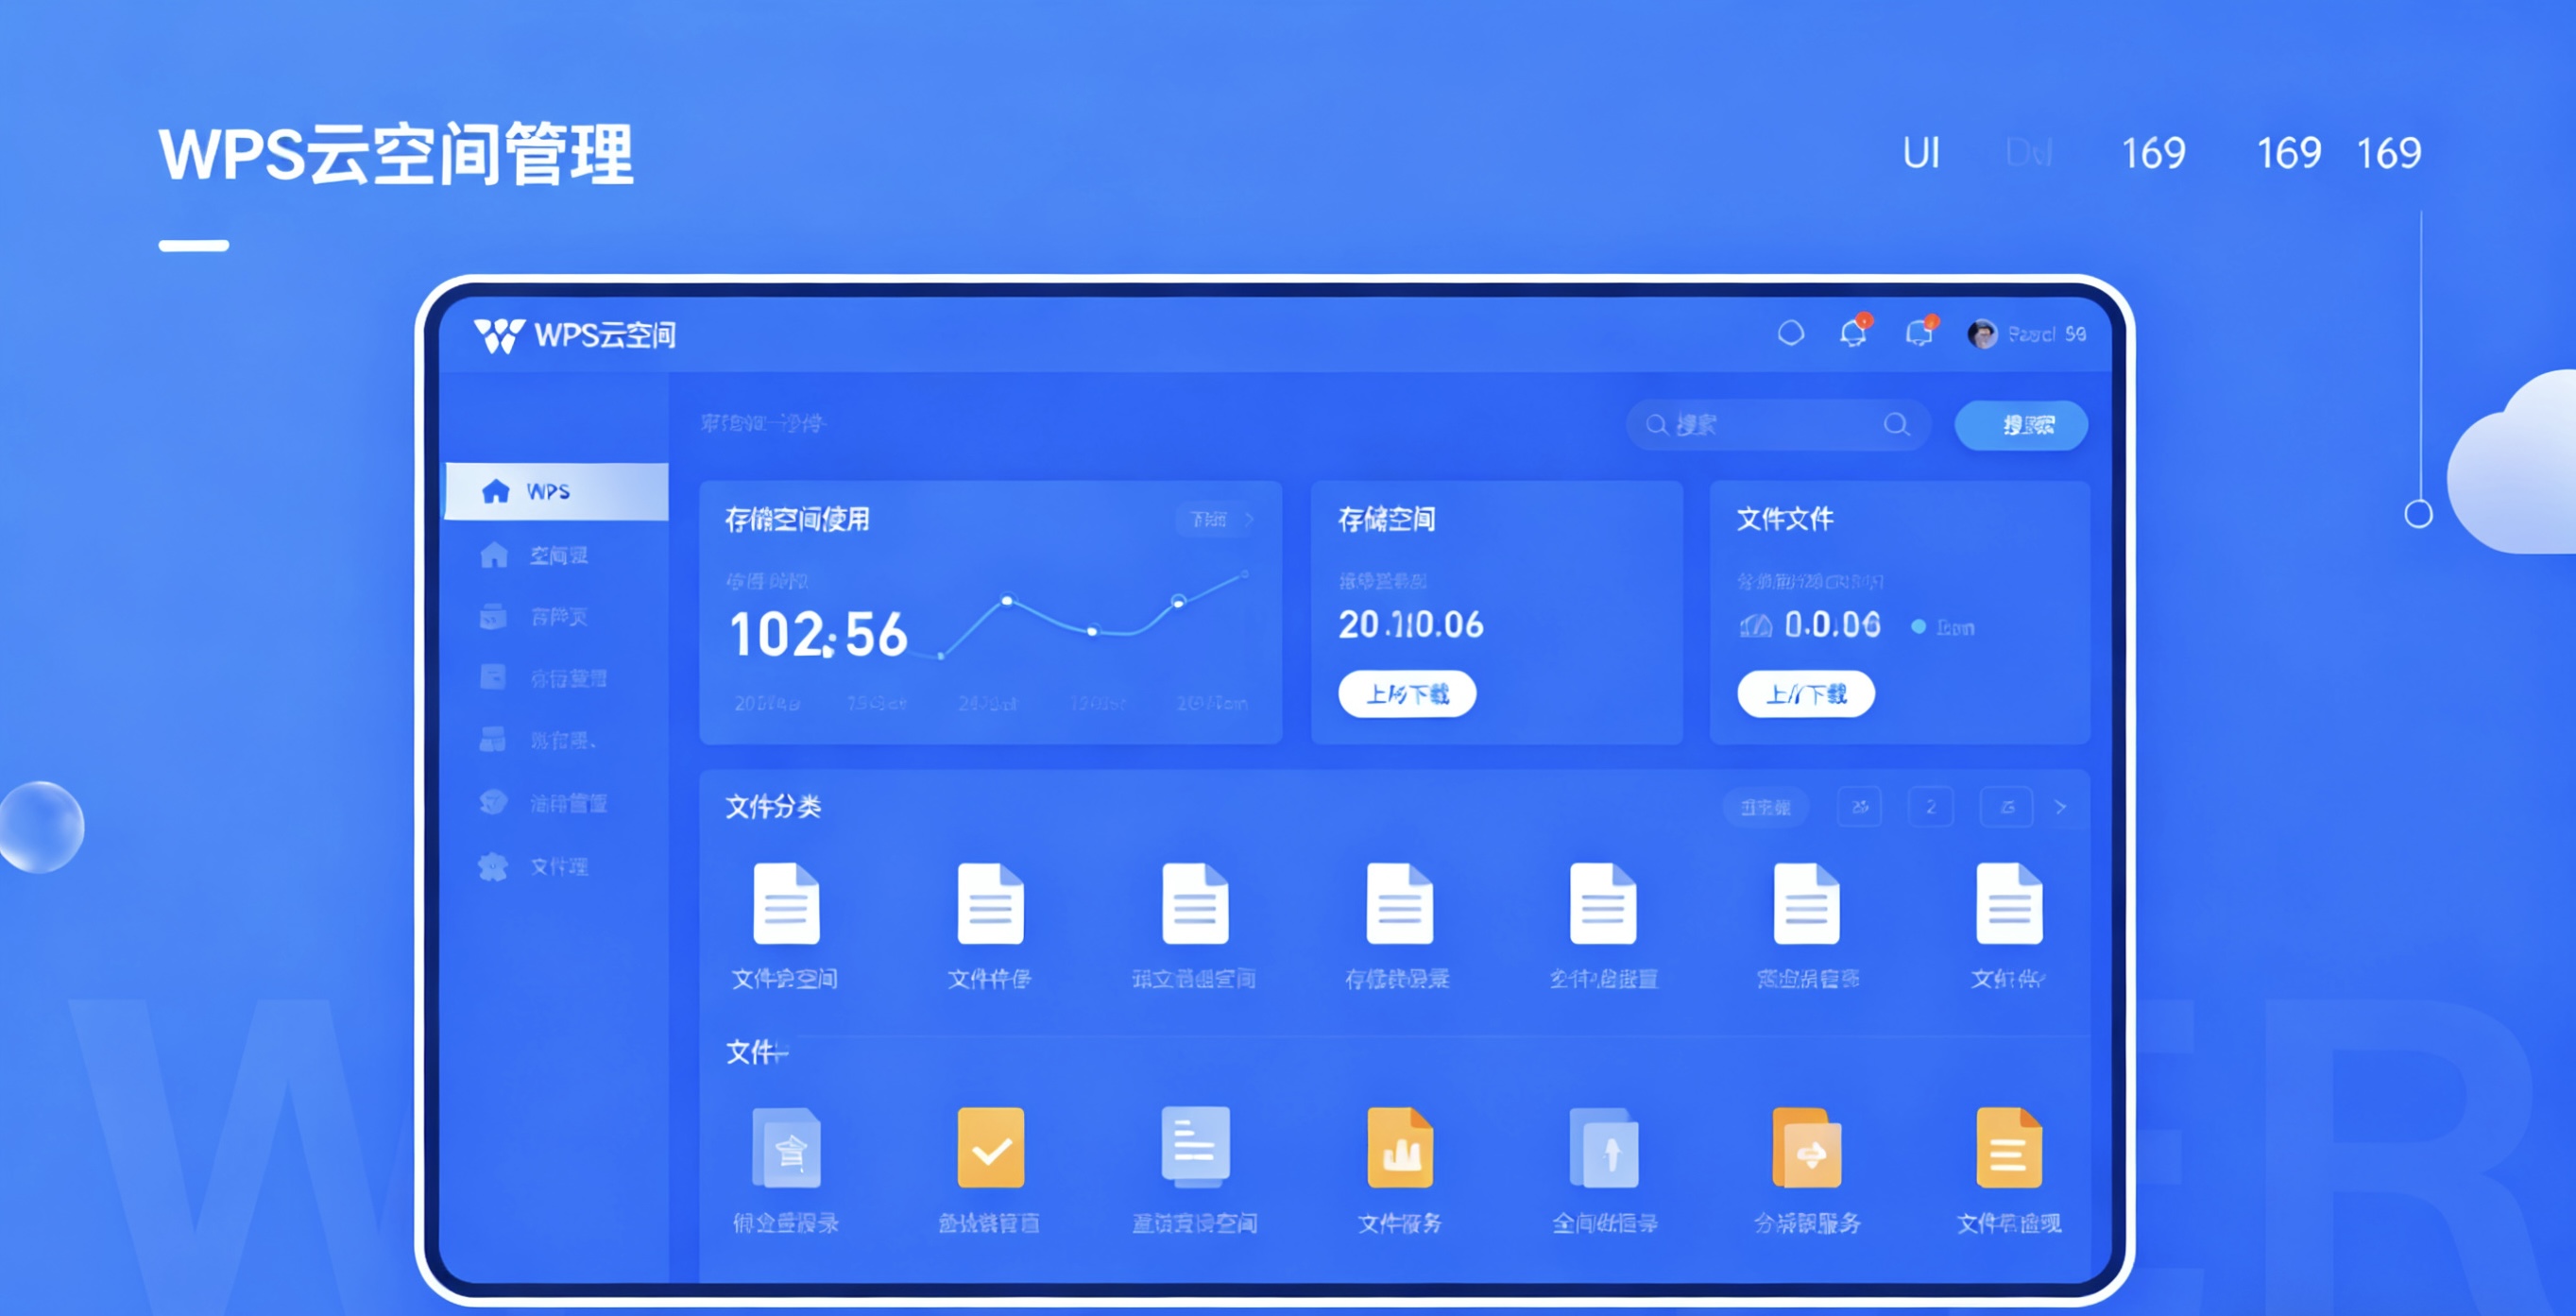Open the first notification bell icon
The height and width of the screenshot is (1316, 2576).
pyautogui.click(x=1853, y=333)
